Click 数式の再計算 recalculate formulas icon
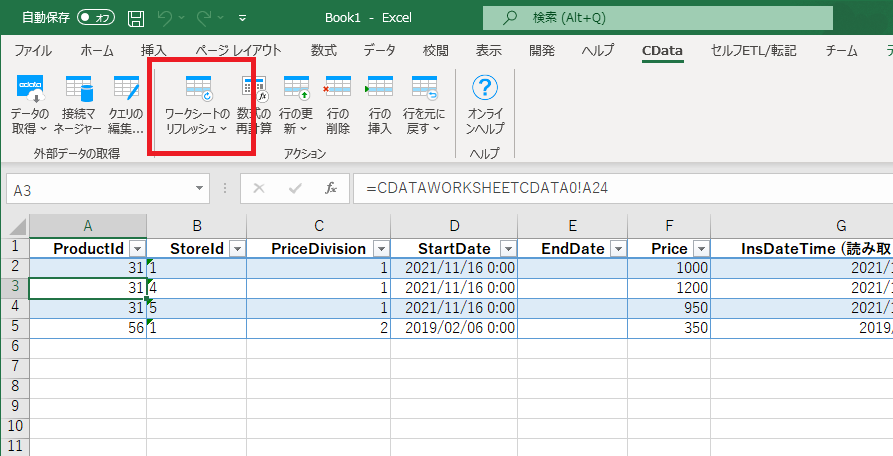The height and width of the screenshot is (456, 893). click(x=254, y=89)
